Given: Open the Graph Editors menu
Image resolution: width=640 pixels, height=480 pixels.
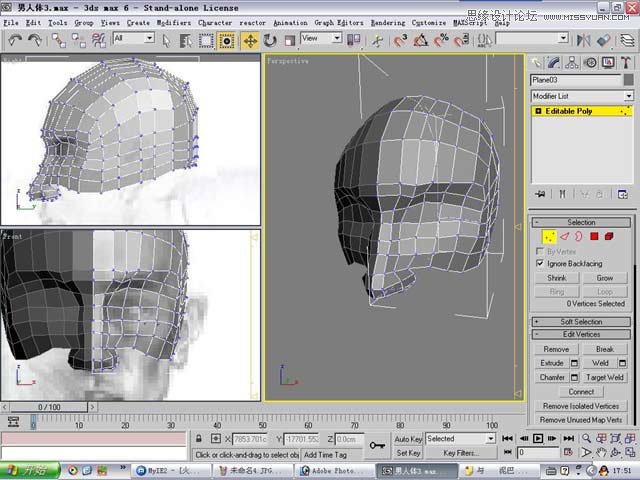Looking at the screenshot, I should point(339,22).
